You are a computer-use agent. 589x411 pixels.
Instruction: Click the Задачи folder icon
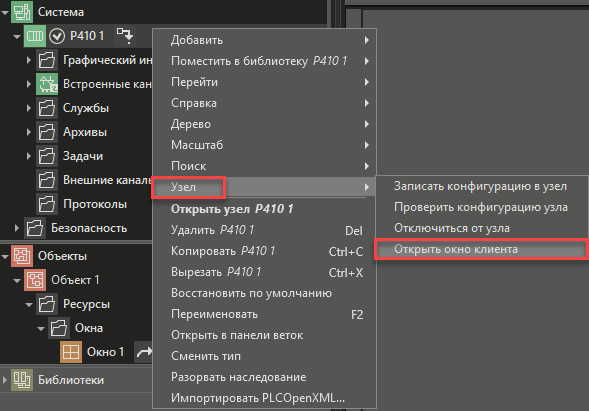pyautogui.click(x=47, y=156)
